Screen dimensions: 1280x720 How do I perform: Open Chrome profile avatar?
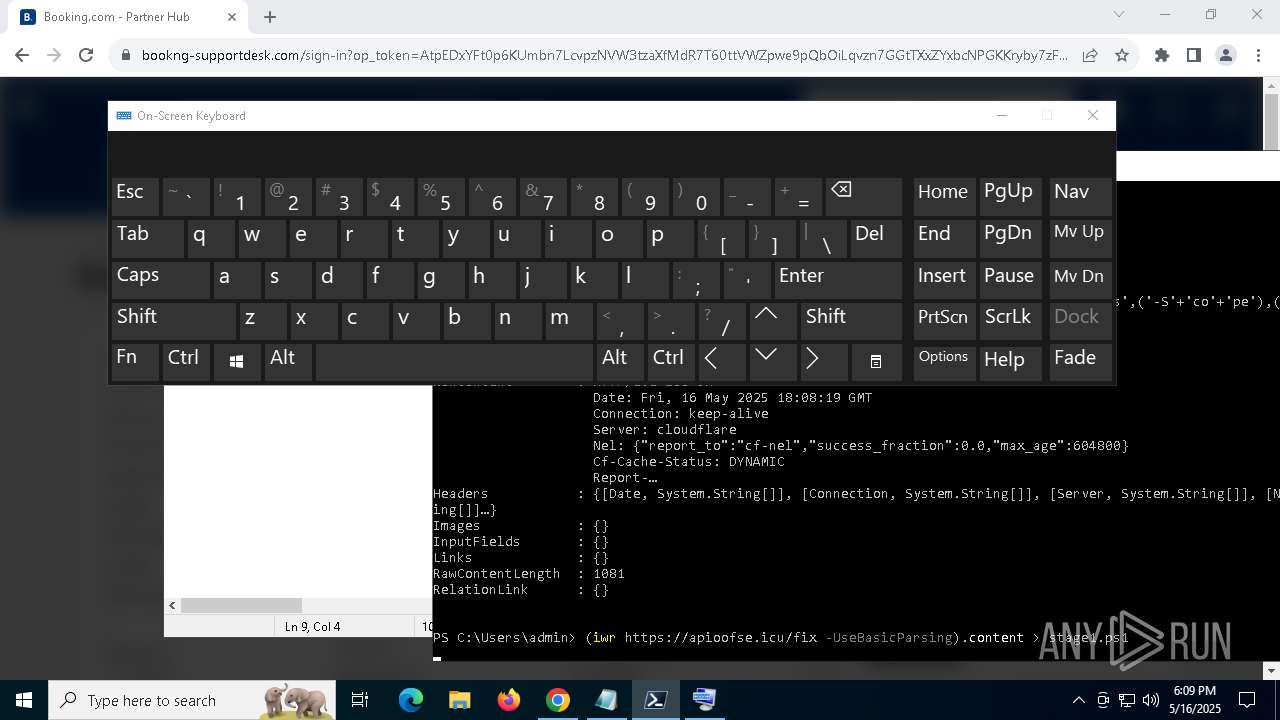[1226, 56]
